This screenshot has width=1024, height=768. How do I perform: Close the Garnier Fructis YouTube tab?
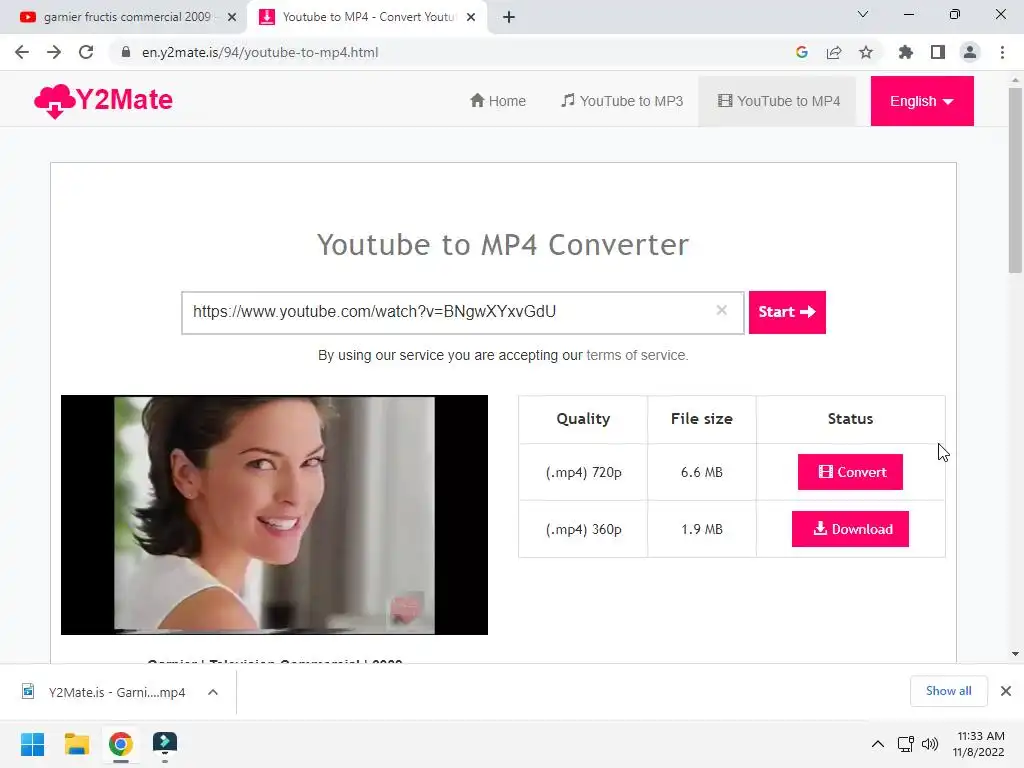[x=232, y=17]
